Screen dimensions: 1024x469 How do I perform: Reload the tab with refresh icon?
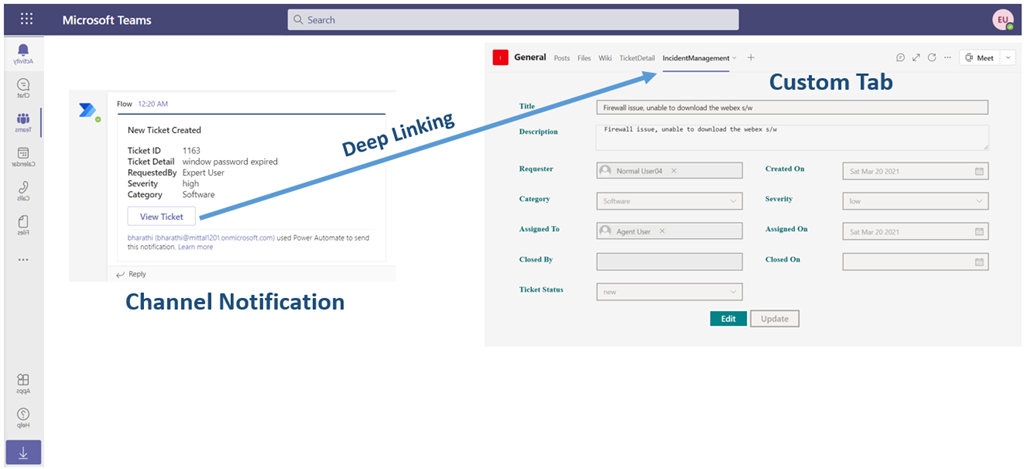[x=932, y=57]
